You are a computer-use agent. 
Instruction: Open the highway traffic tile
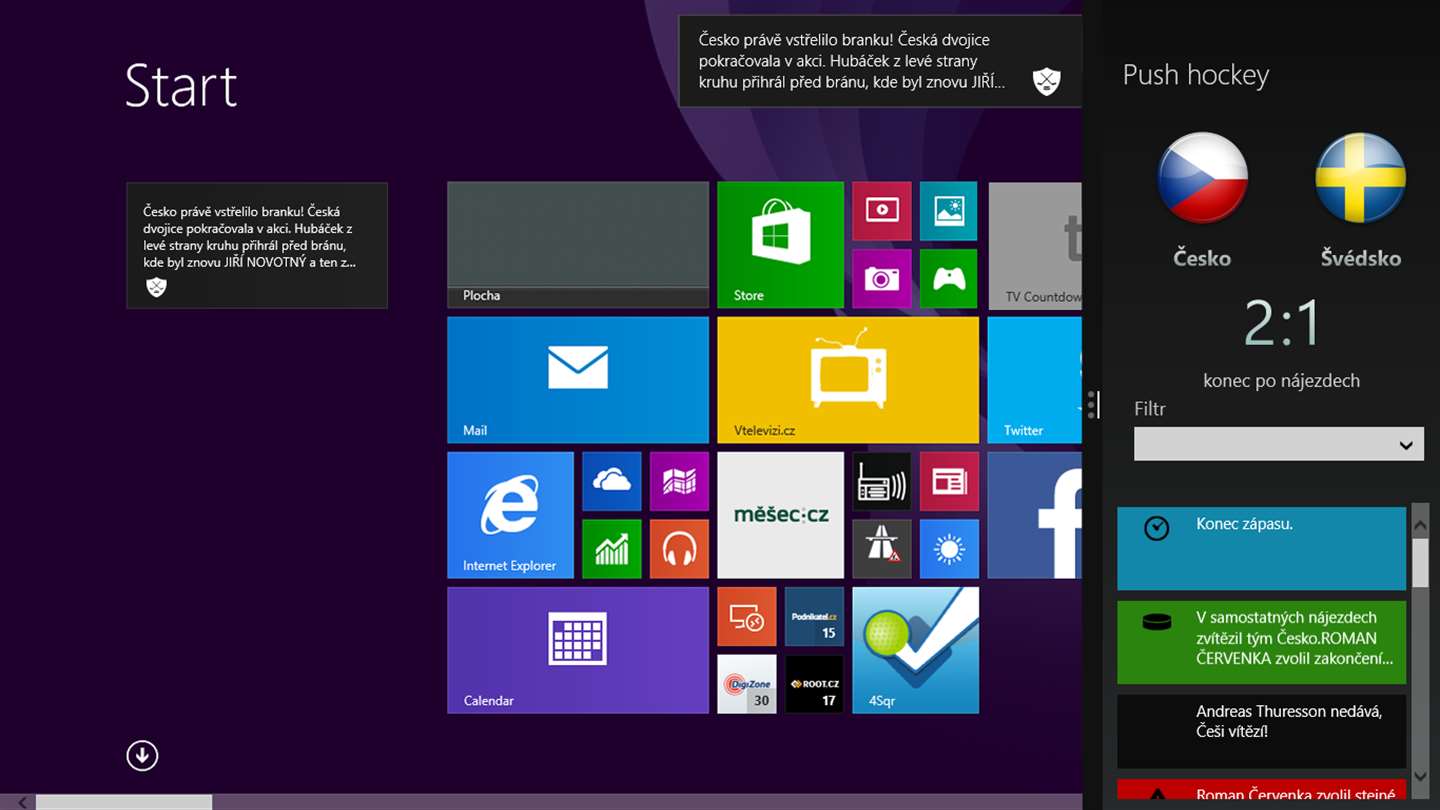point(882,548)
